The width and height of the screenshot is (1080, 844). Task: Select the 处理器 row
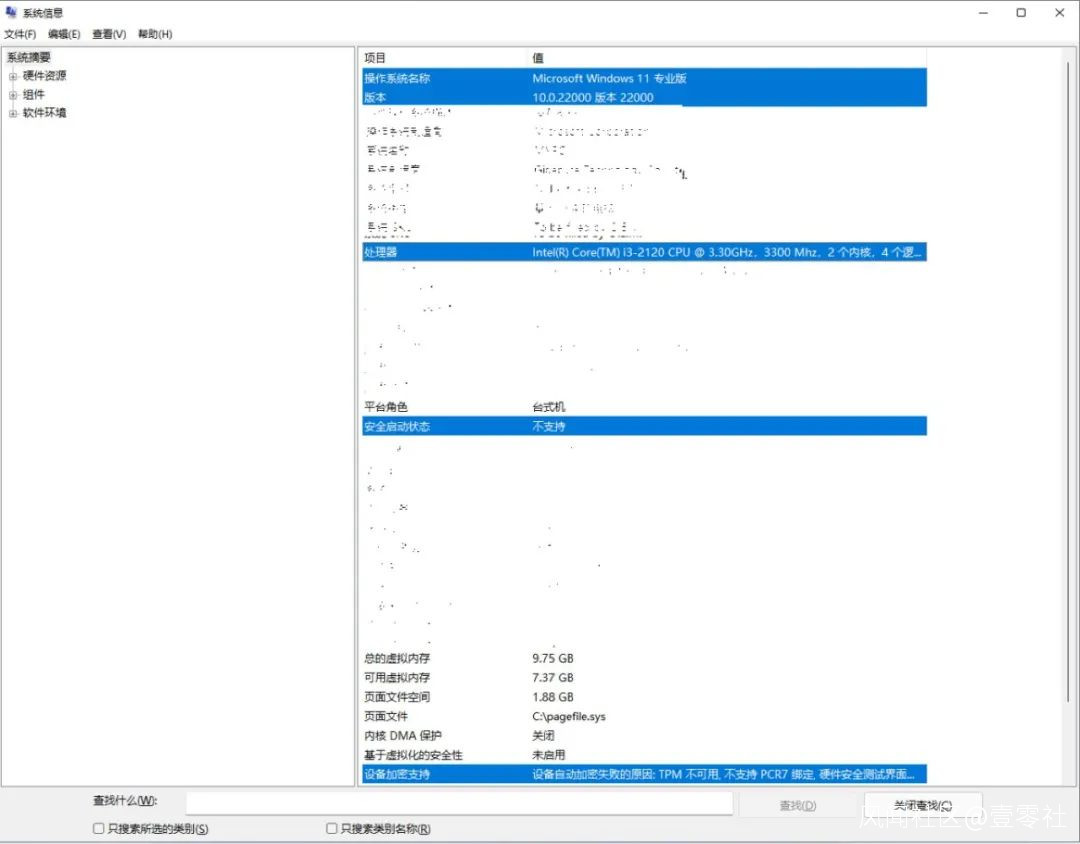644,253
